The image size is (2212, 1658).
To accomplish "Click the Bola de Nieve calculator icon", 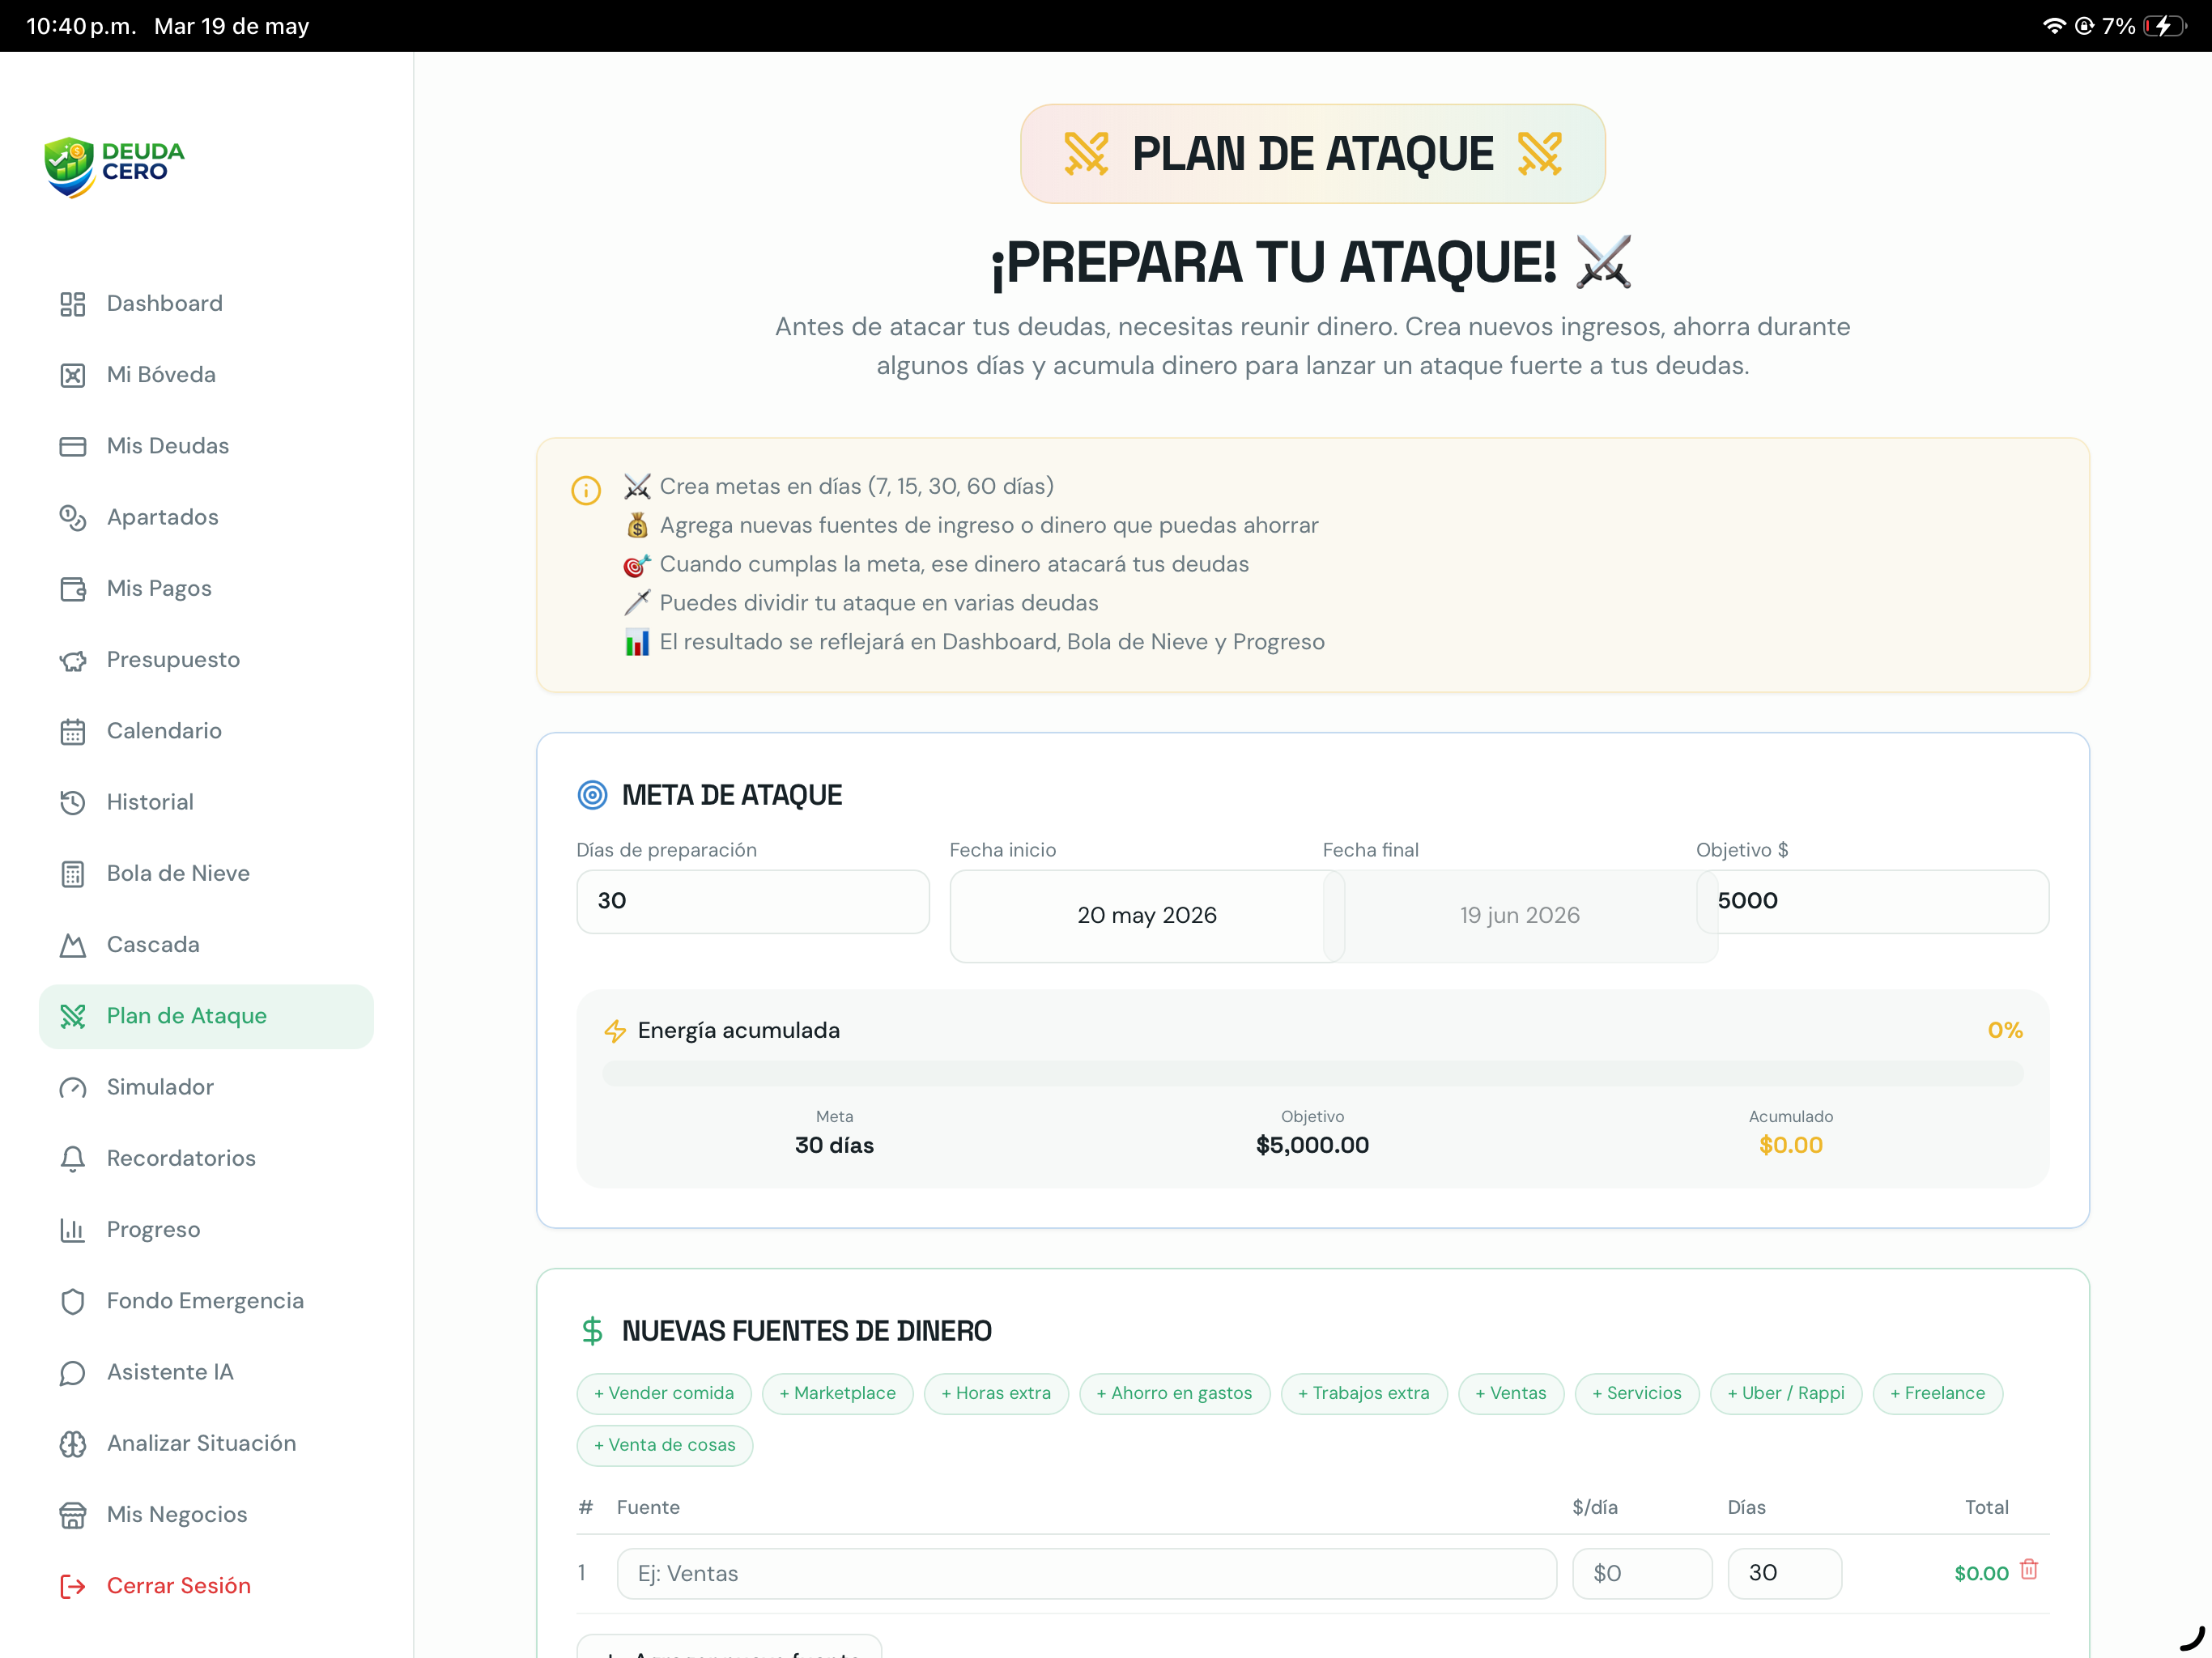I will (x=72, y=874).
